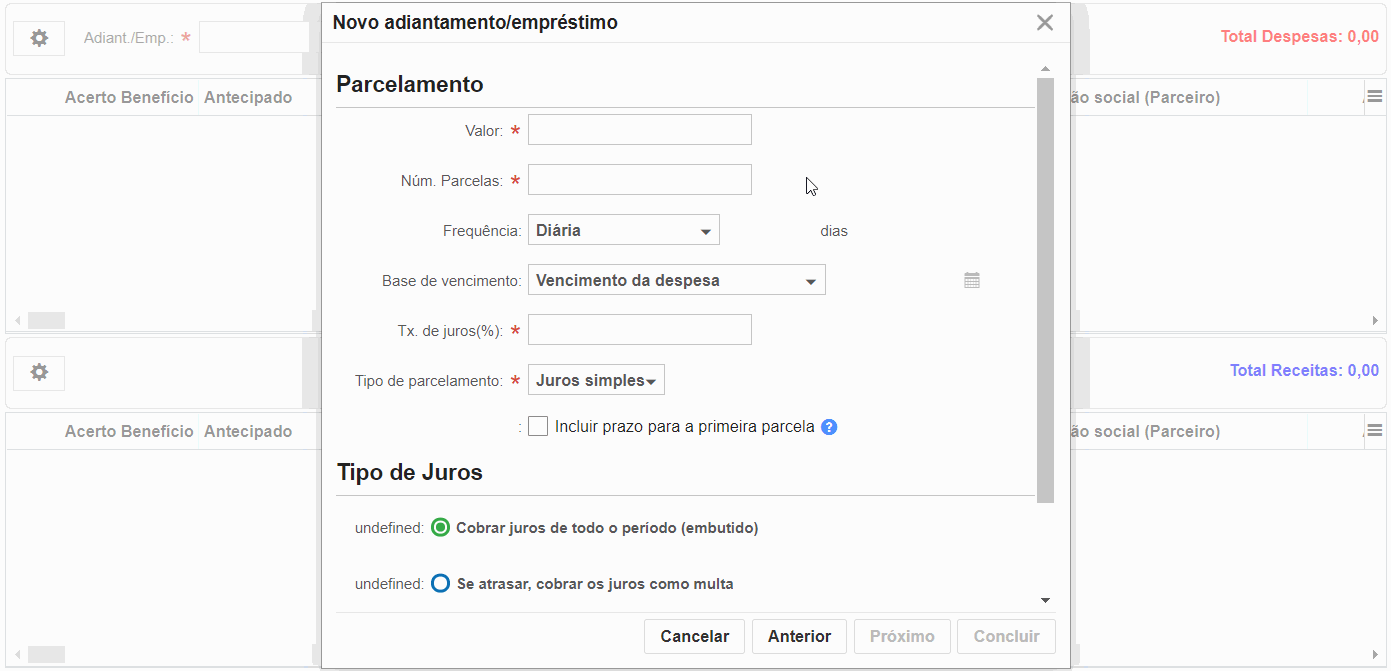Click the dialog scrollbar down arrow
Viewport: 1391px width, 671px height.
point(1045,600)
